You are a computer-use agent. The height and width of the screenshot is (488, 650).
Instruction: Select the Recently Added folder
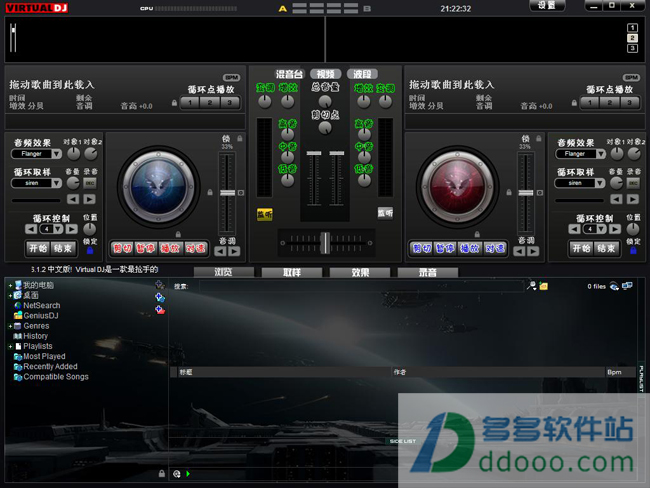(50, 367)
